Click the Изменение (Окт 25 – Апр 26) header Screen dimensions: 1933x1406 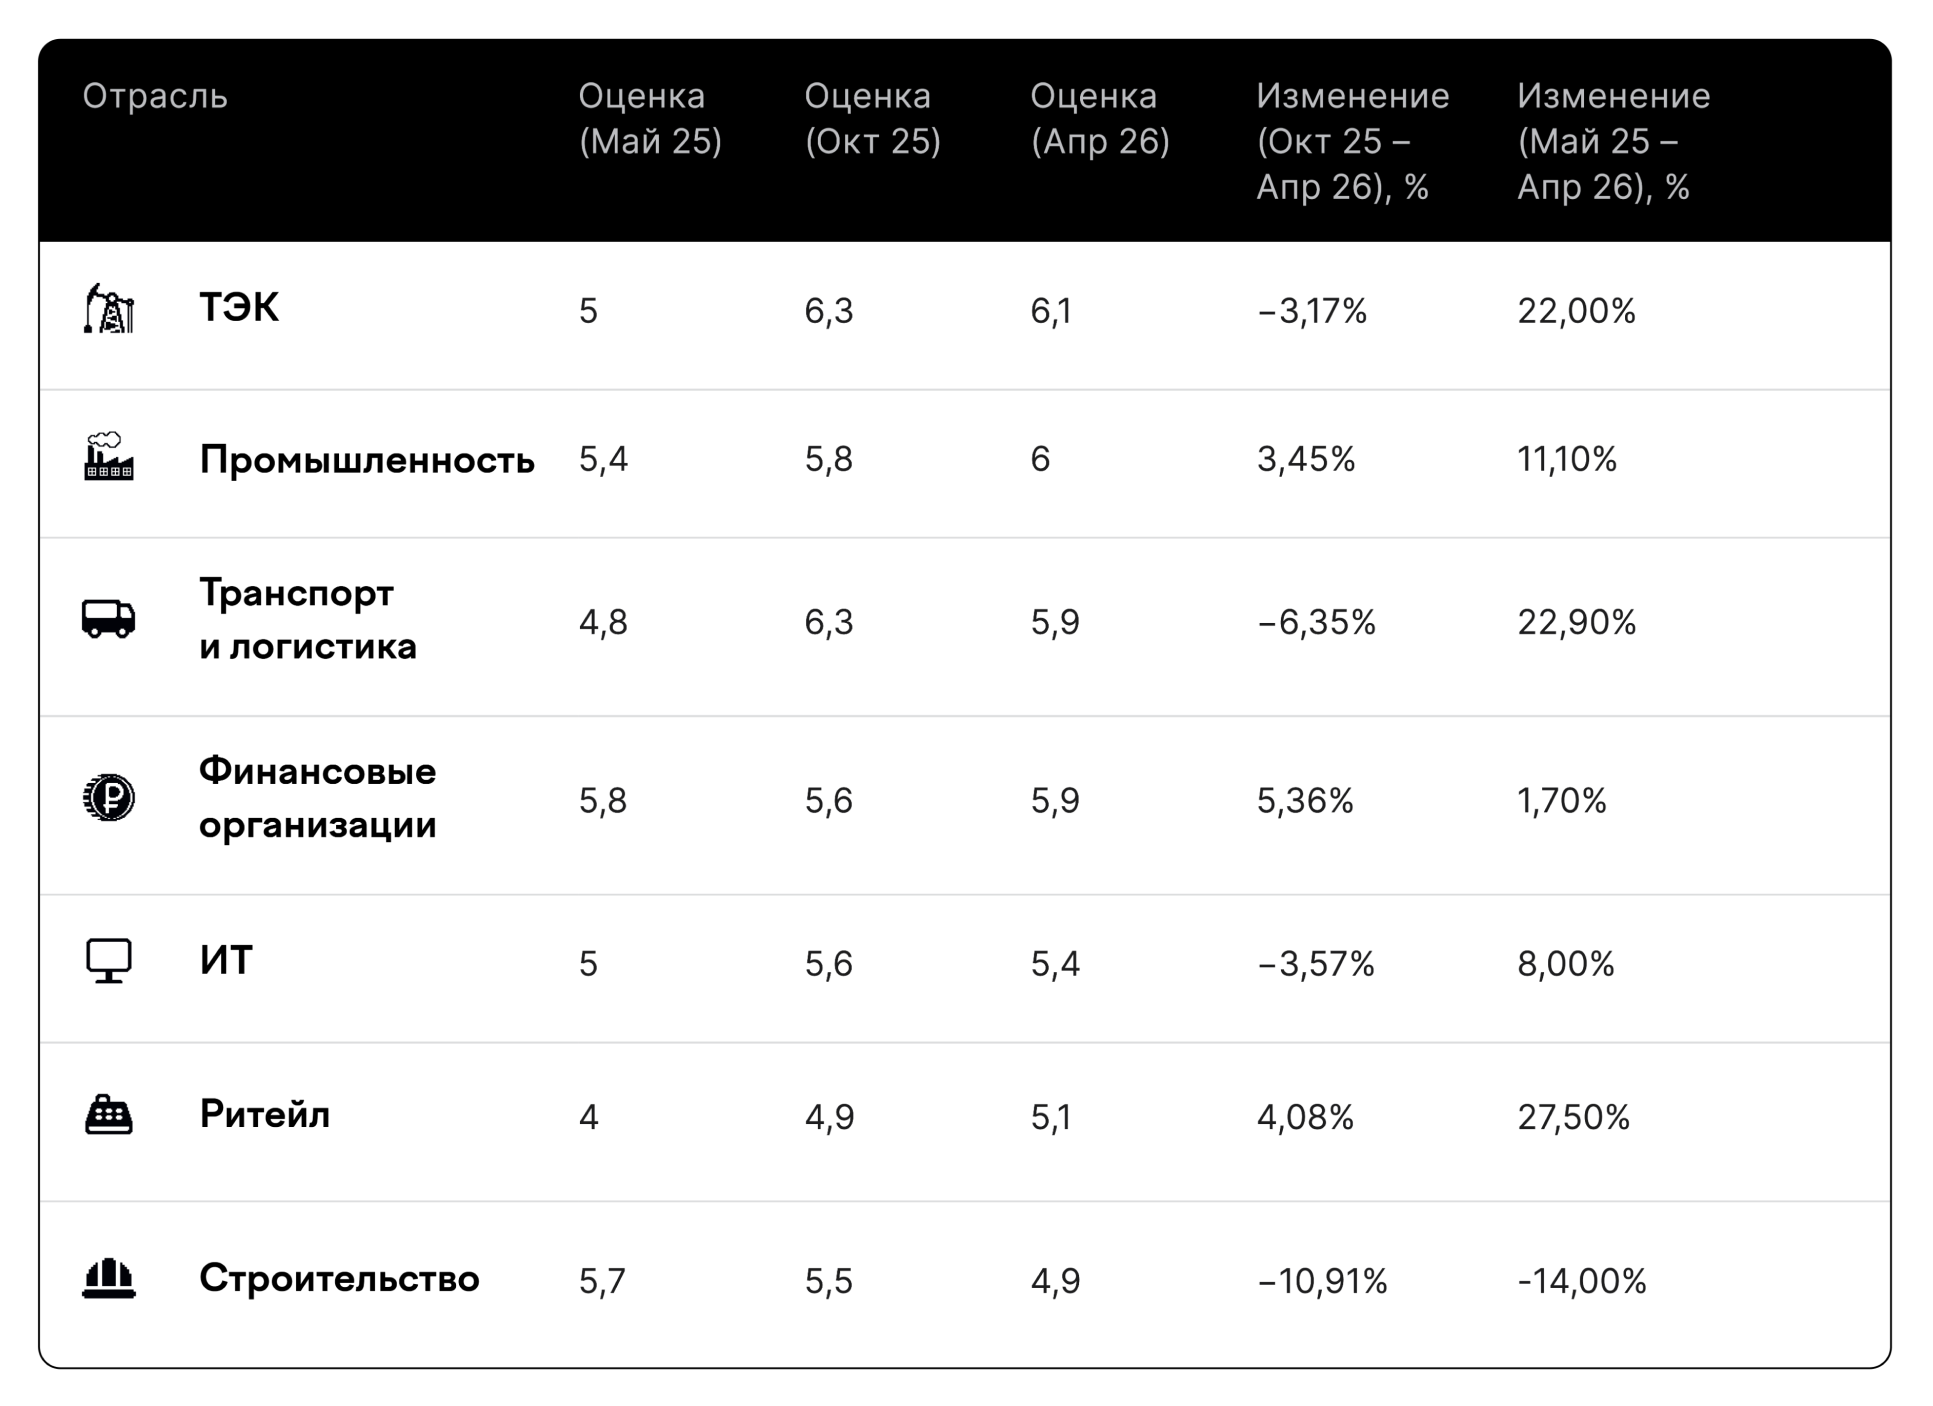[x=1352, y=141]
